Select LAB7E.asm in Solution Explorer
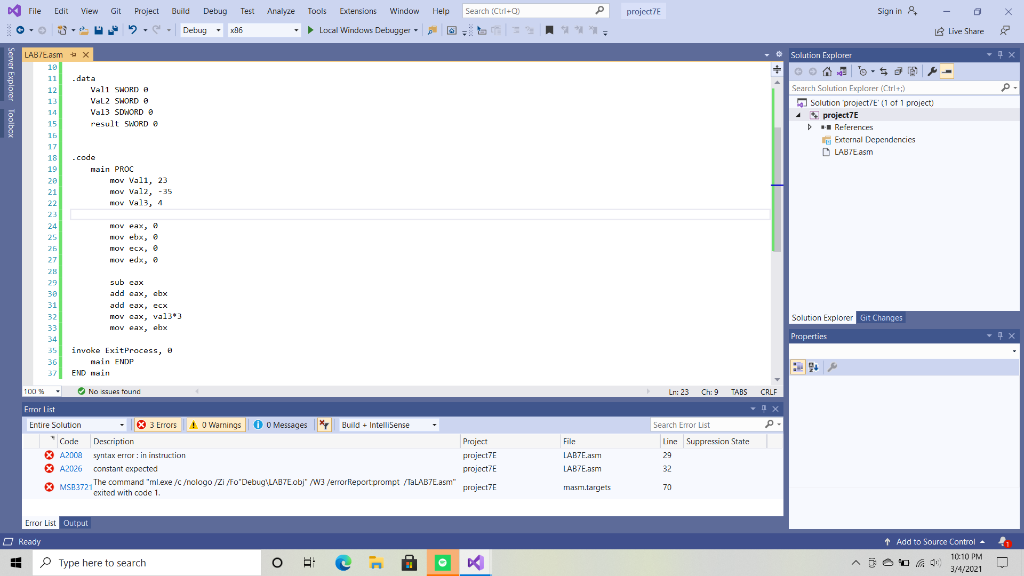The width and height of the screenshot is (1024, 576). (x=853, y=152)
